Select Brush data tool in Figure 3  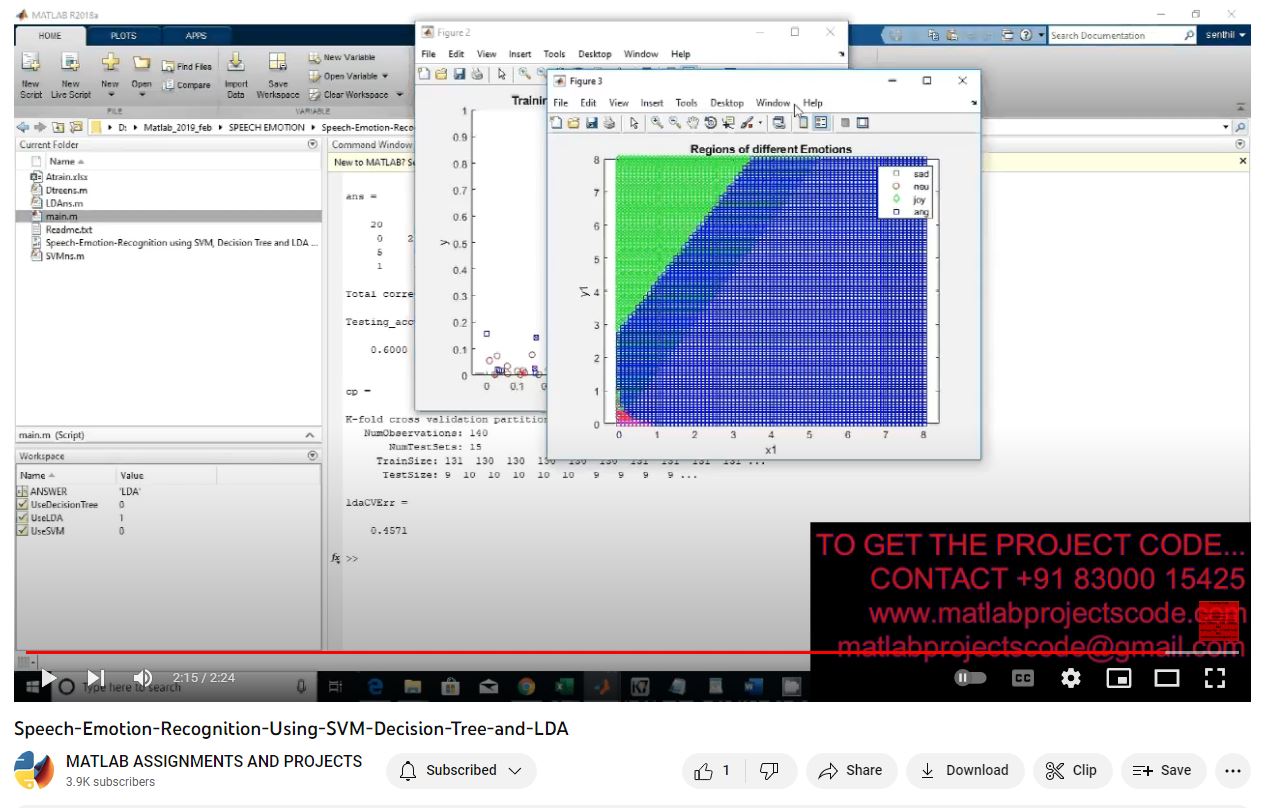pyautogui.click(x=747, y=123)
